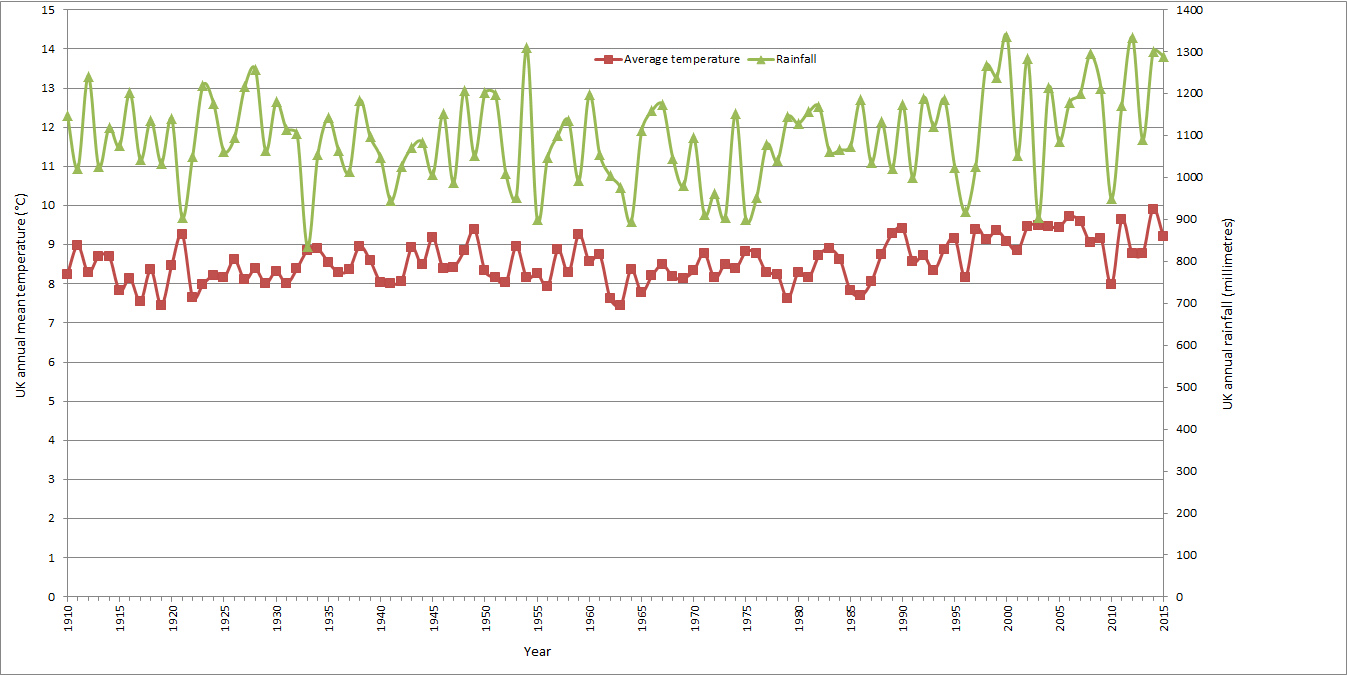This screenshot has height=675, width=1347.
Task: Select the 15 value on the temperature axis
Action: click(49, 10)
